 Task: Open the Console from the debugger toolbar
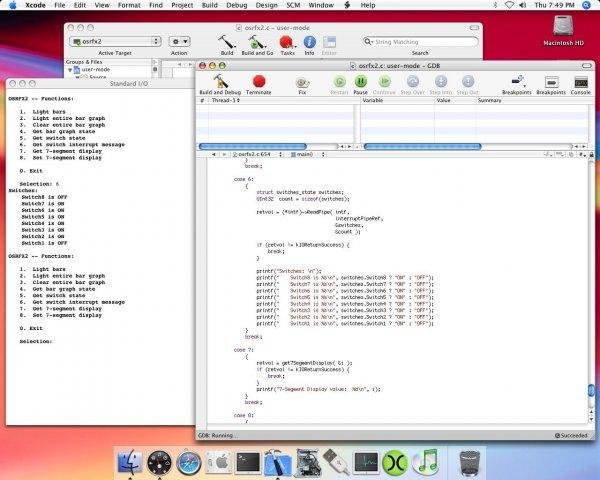coord(580,85)
